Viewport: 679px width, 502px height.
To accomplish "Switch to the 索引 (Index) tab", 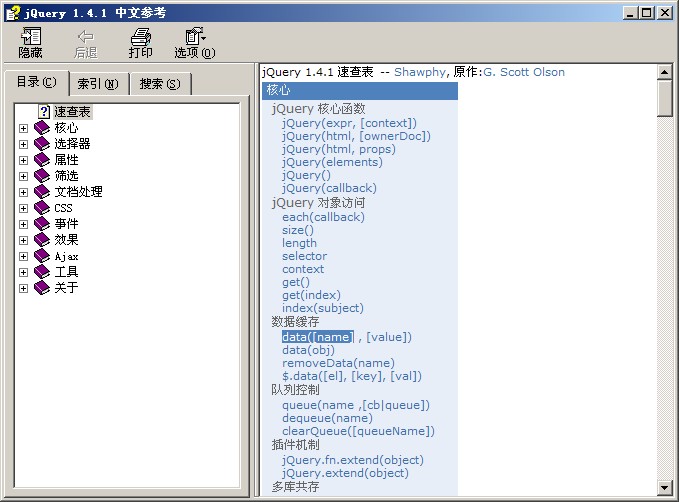I will [98, 84].
